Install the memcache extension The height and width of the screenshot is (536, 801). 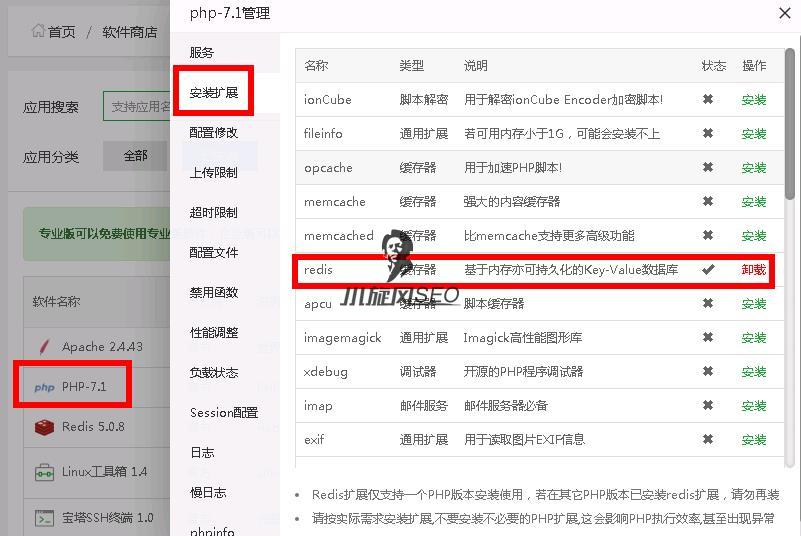(754, 202)
